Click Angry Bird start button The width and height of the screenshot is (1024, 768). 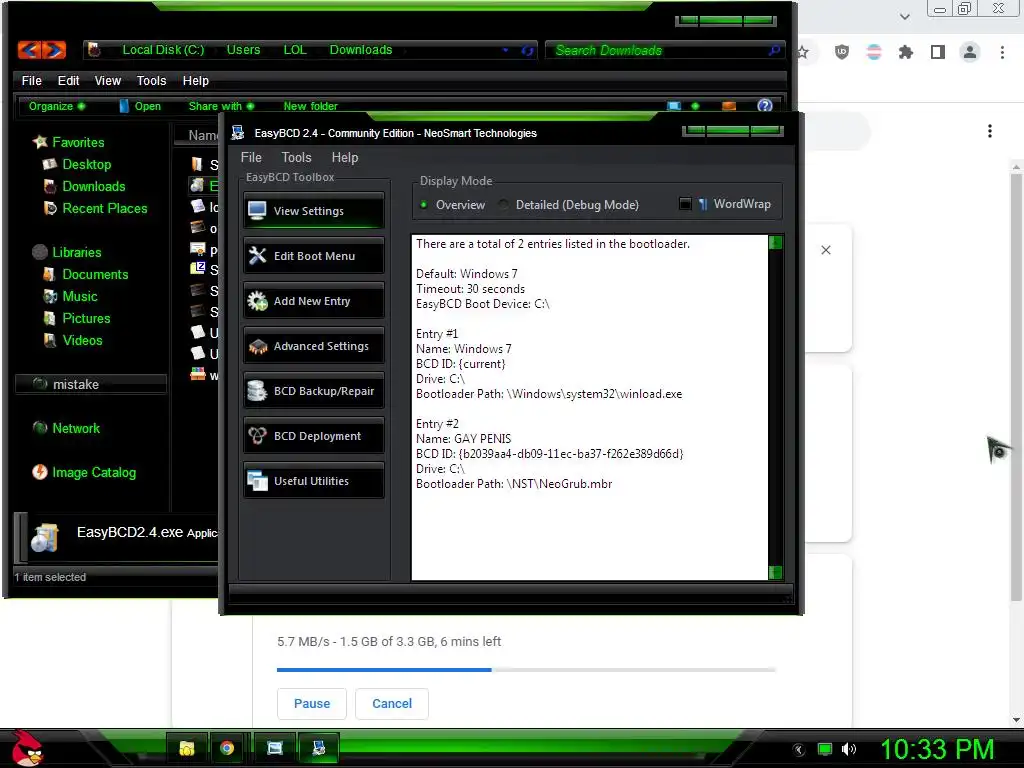pyautogui.click(x=26, y=748)
